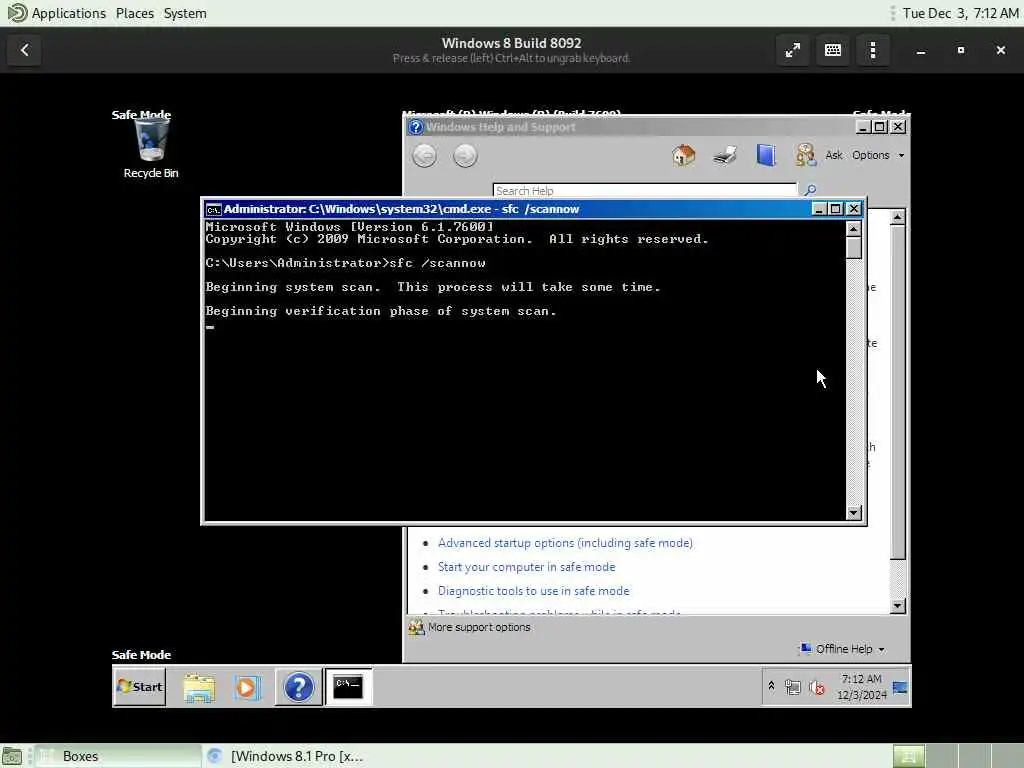This screenshot has width=1024, height=768.
Task: Click the network tray icon
Action: coord(793,687)
